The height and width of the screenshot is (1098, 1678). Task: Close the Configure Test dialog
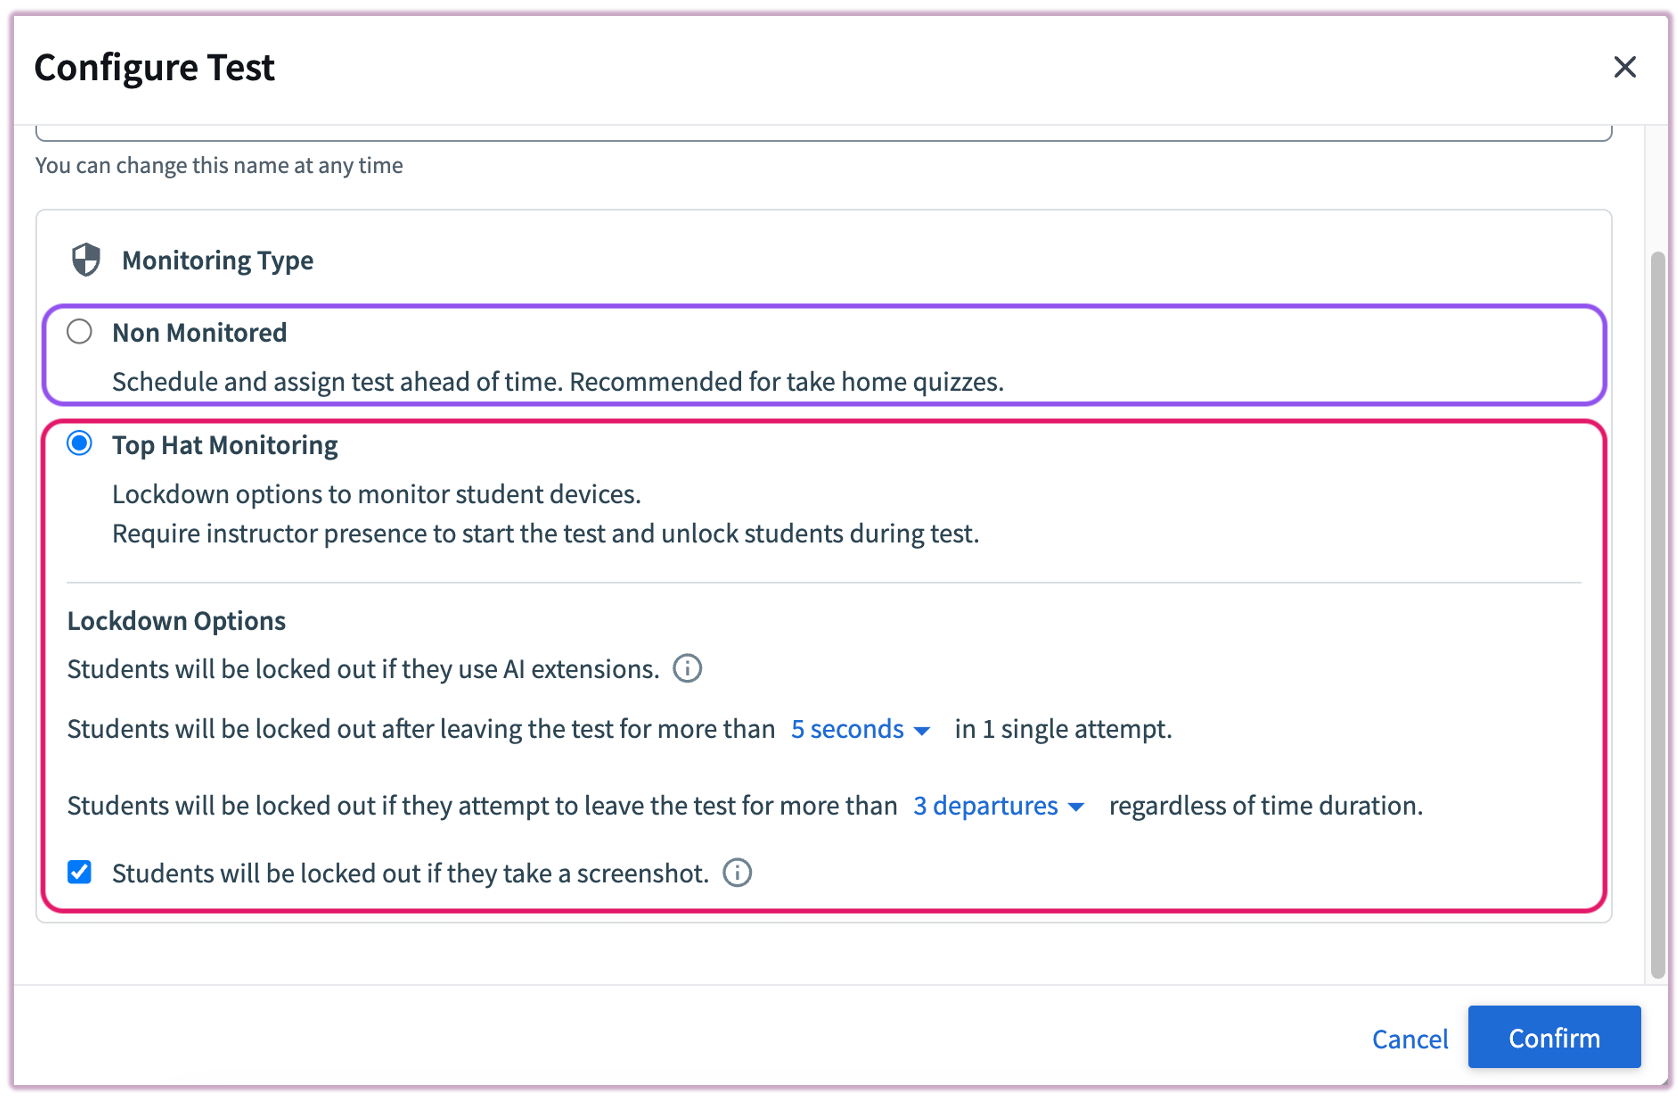[x=1624, y=67]
